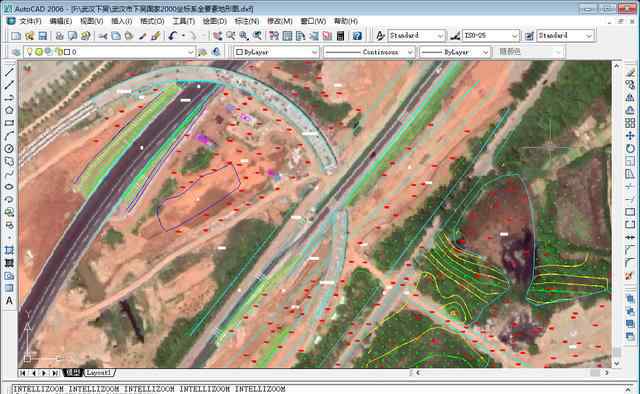
Task: Open the QuickCalc calculator icon
Action: (340, 36)
